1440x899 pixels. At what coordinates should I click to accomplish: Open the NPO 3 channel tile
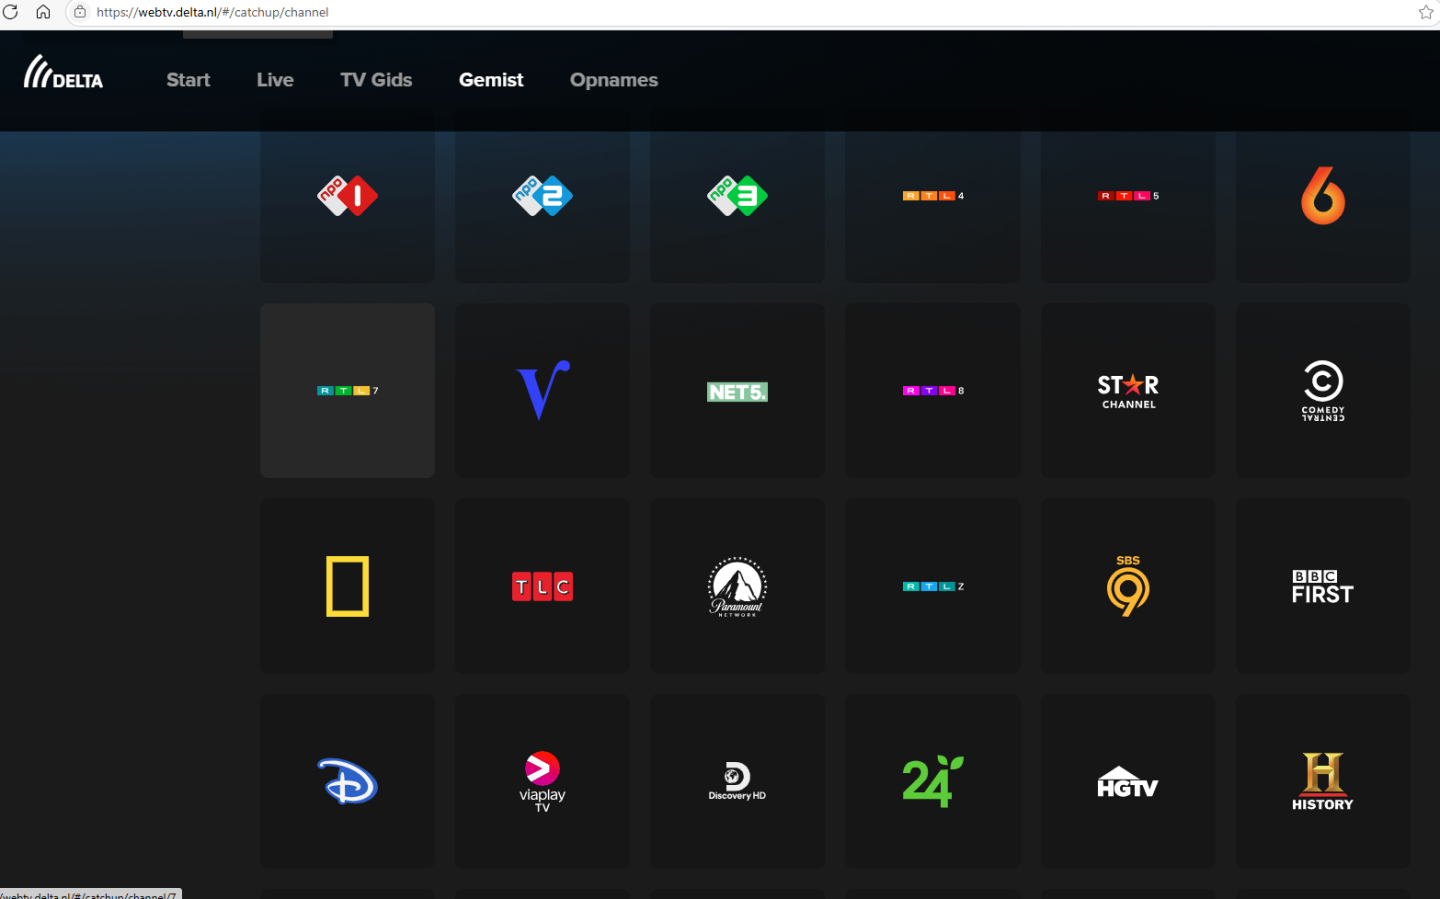(737, 196)
